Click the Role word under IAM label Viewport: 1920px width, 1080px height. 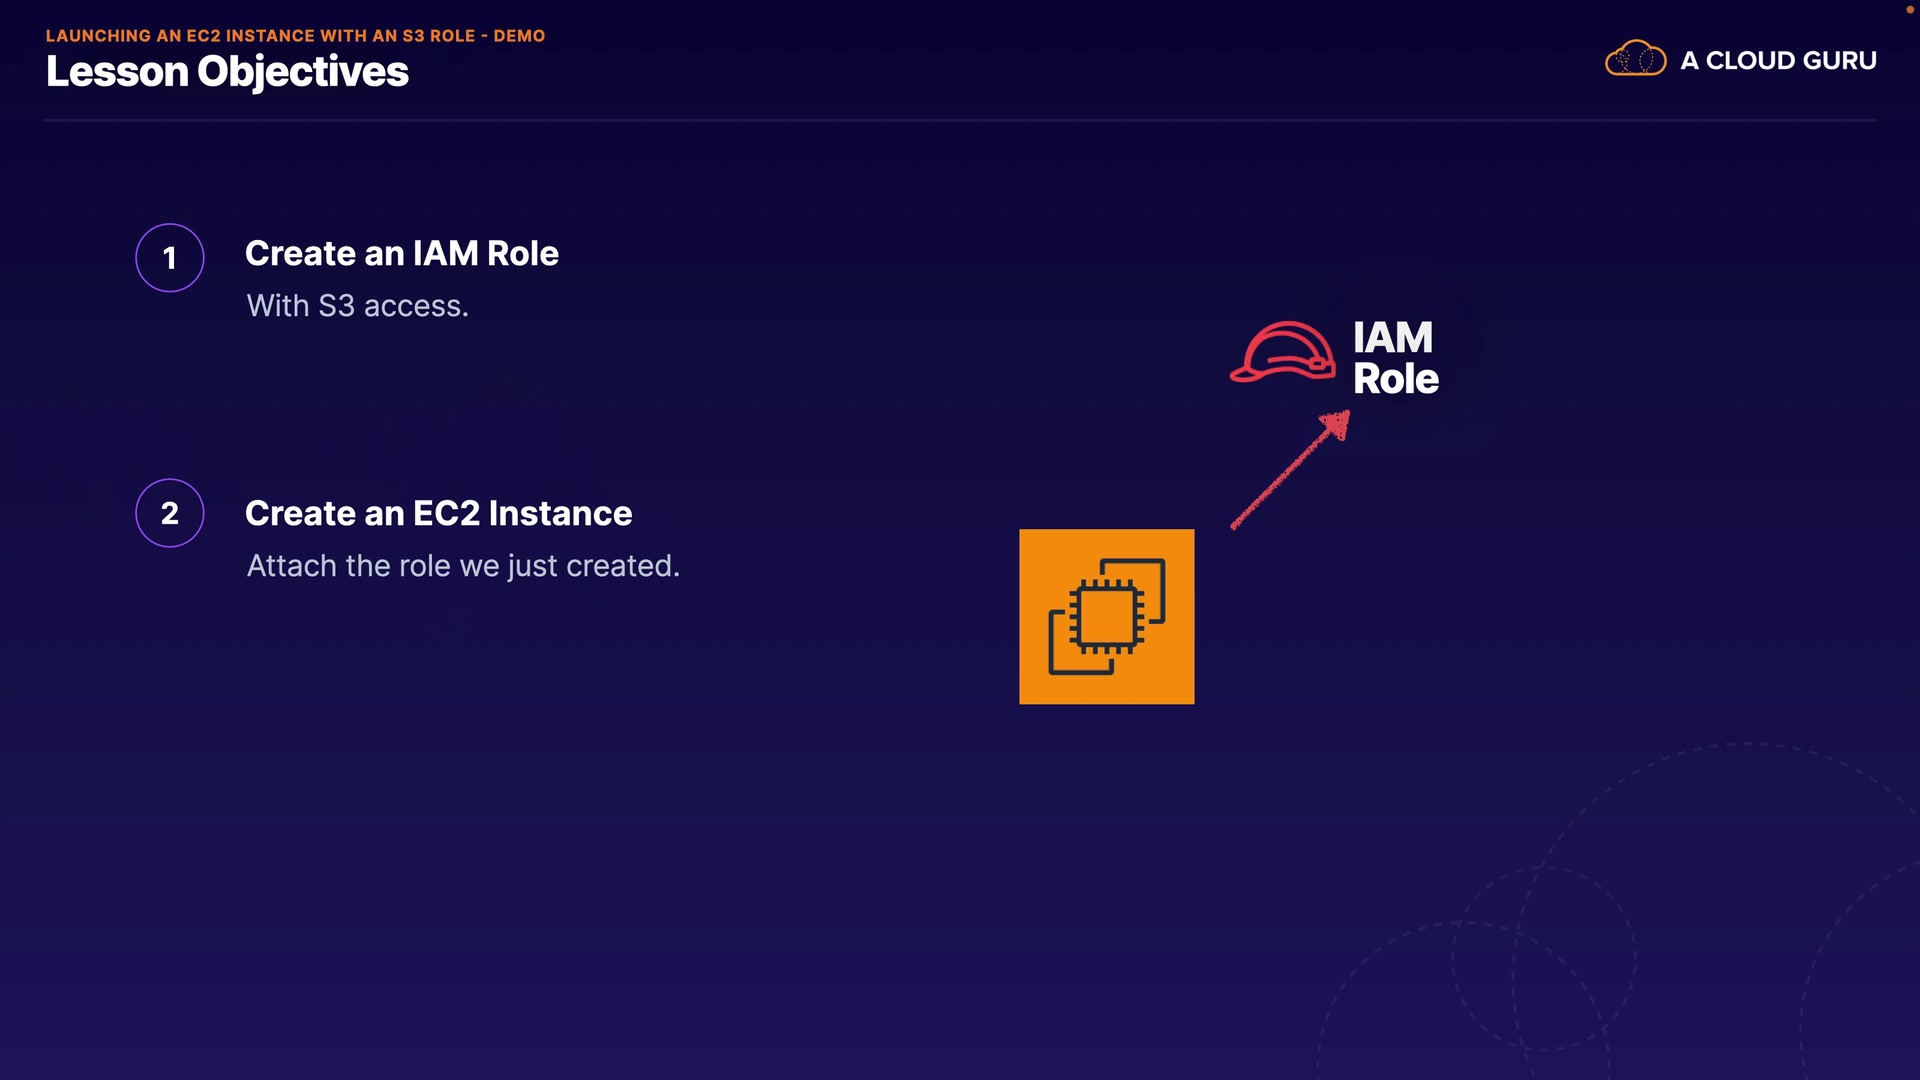pos(1395,380)
